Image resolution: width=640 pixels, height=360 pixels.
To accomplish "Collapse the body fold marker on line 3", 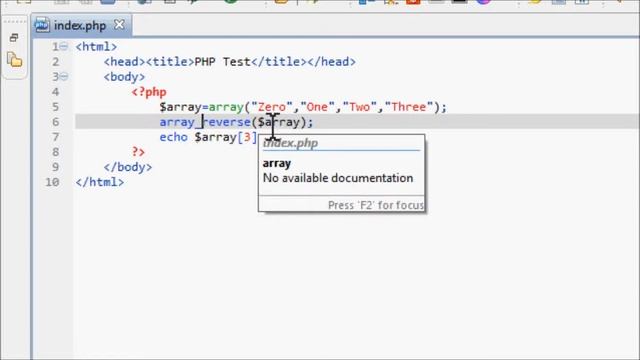I will [64, 76].
